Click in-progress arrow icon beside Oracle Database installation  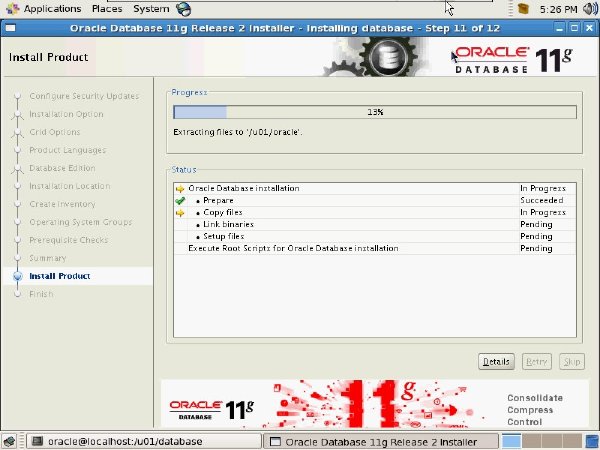(180, 189)
